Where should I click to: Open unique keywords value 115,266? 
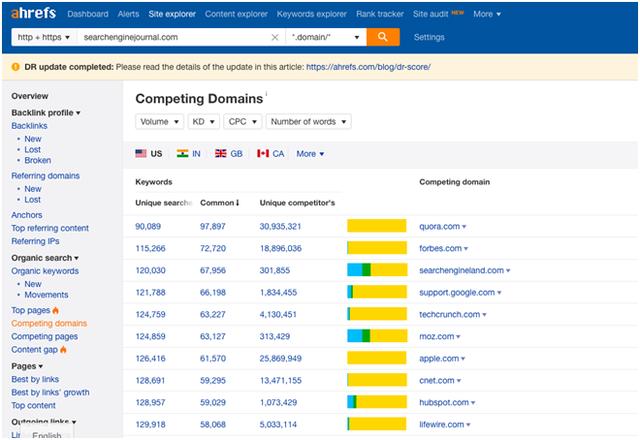(x=150, y=249)
